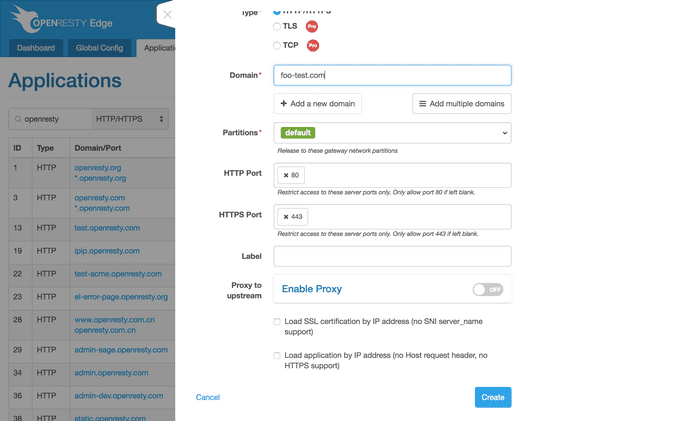Check Load SSL certification by IP address

tap(277, 321)
